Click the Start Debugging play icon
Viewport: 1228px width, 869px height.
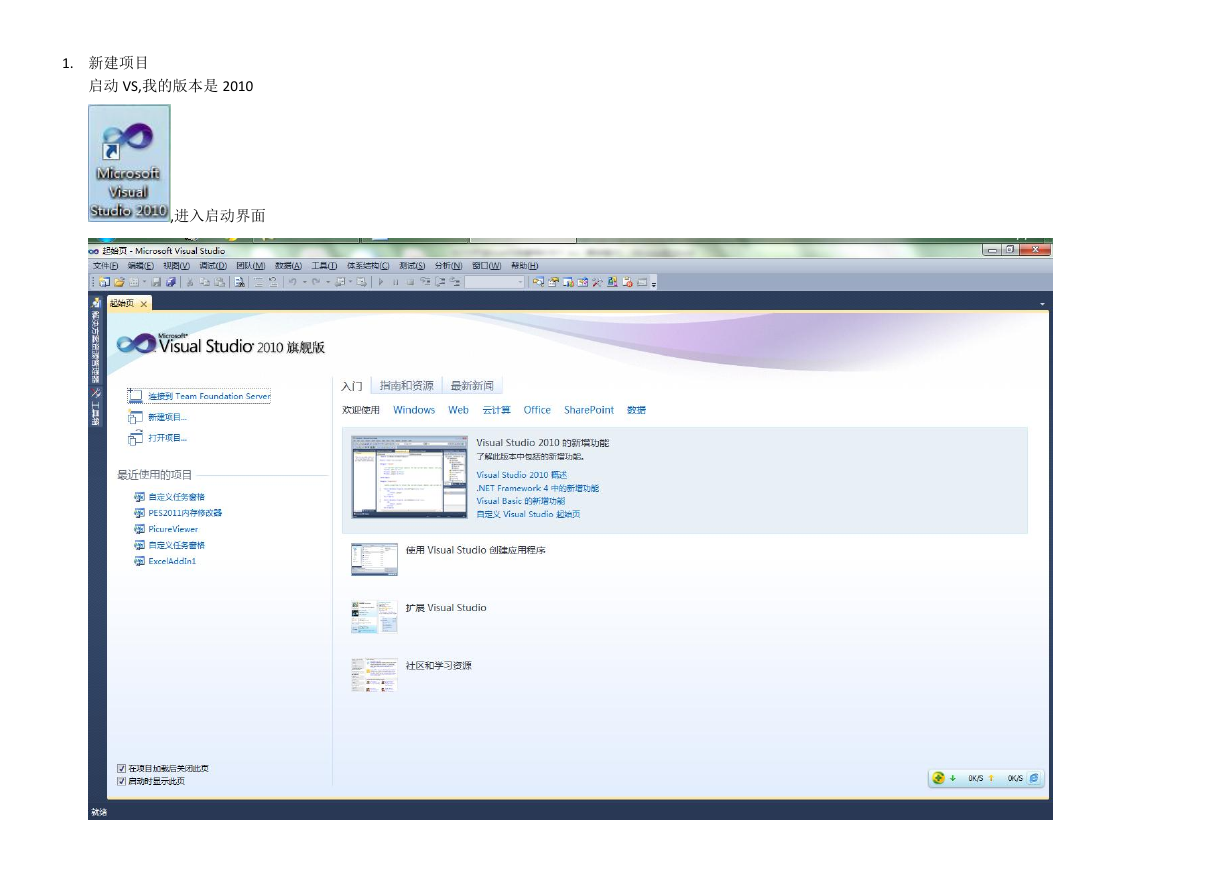pos(381,282)
